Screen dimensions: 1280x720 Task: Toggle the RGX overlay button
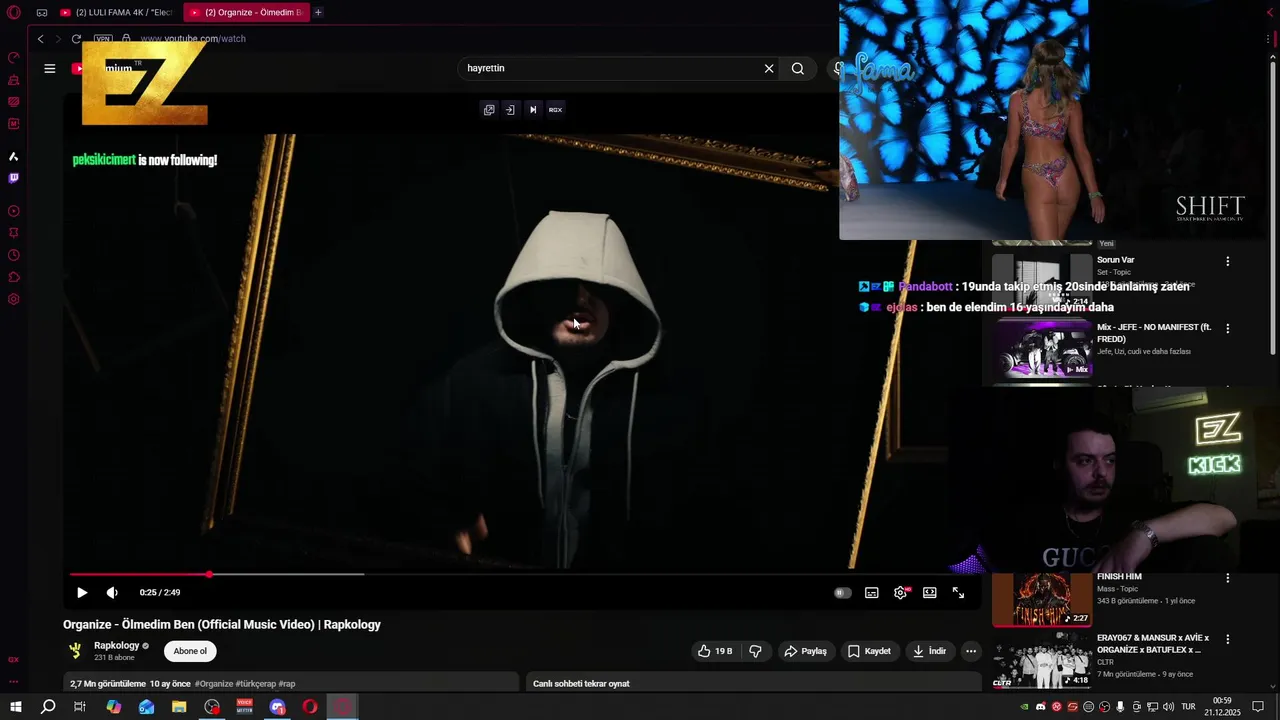556,110
